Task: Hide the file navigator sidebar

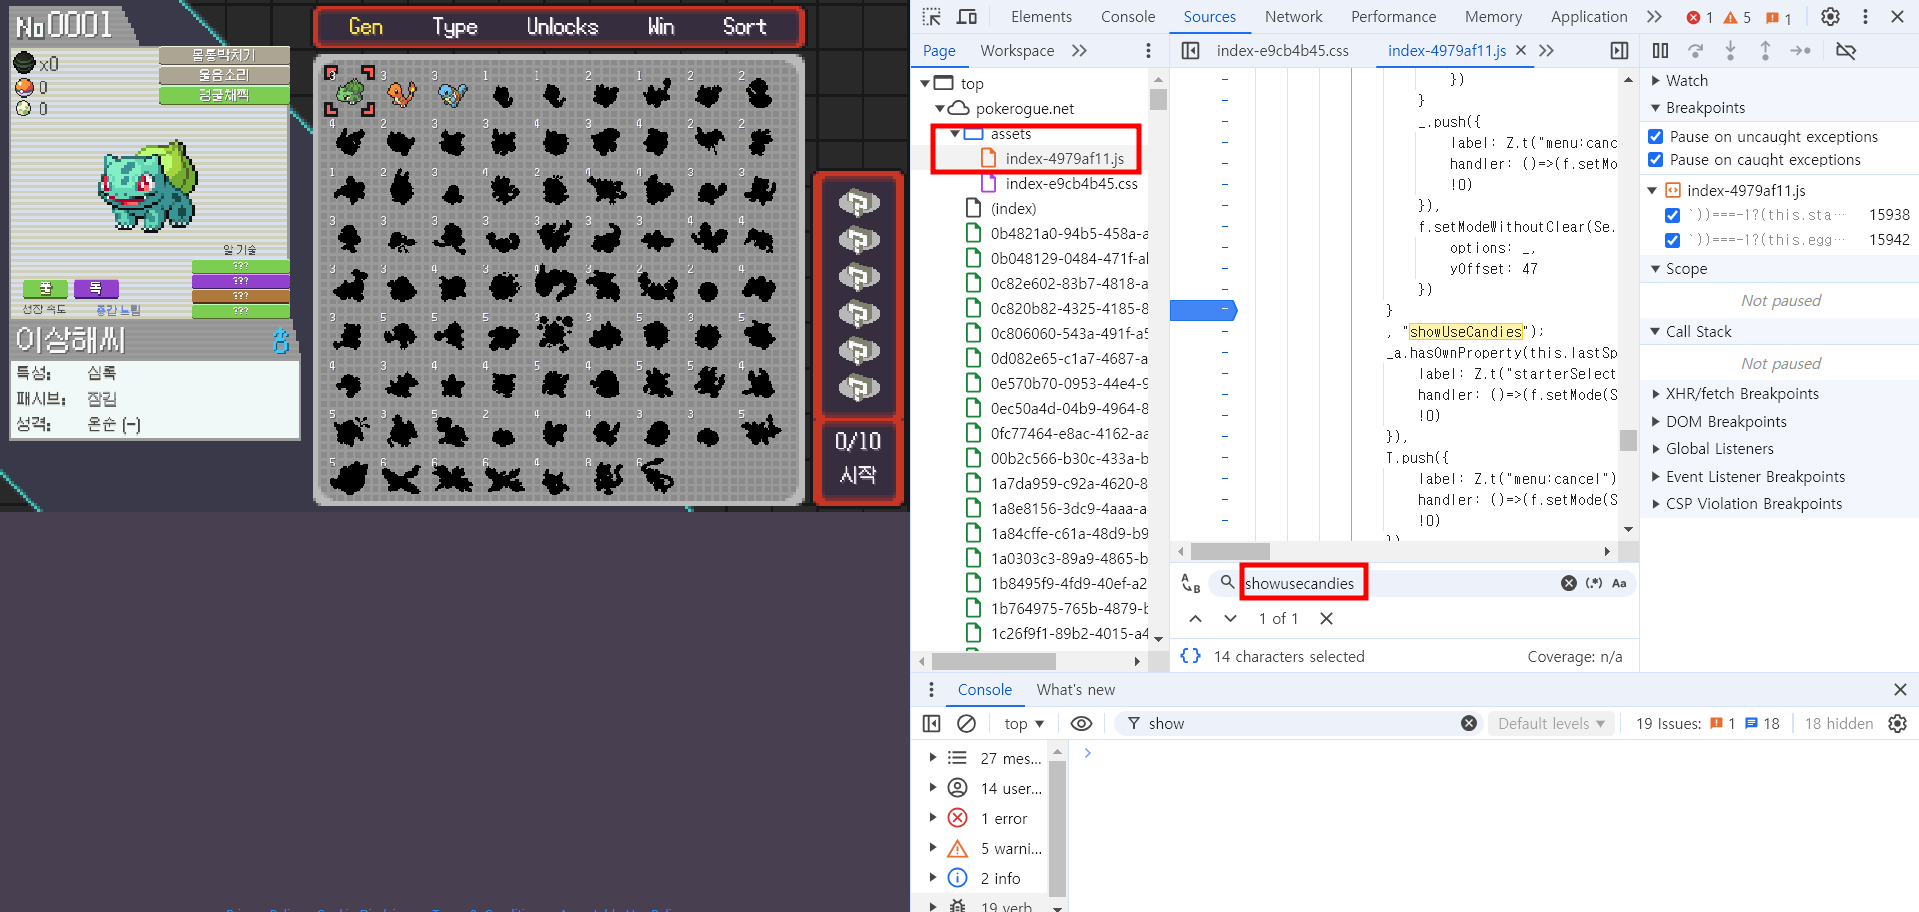Action: click(1190, 51)
